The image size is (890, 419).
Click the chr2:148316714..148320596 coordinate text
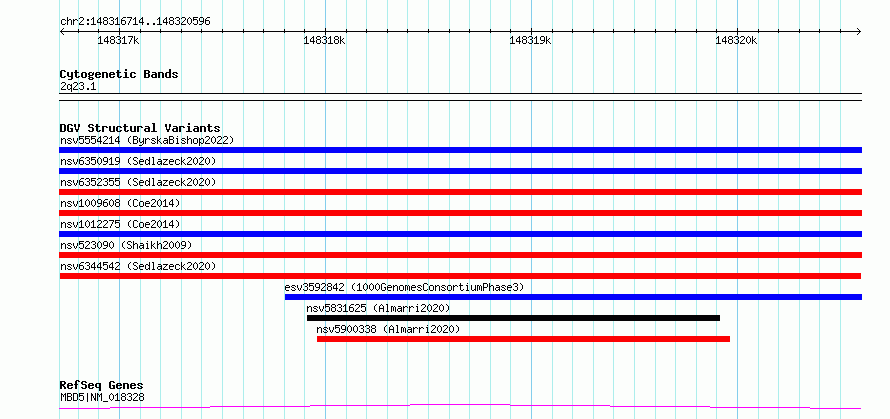(x=135, y=22)
